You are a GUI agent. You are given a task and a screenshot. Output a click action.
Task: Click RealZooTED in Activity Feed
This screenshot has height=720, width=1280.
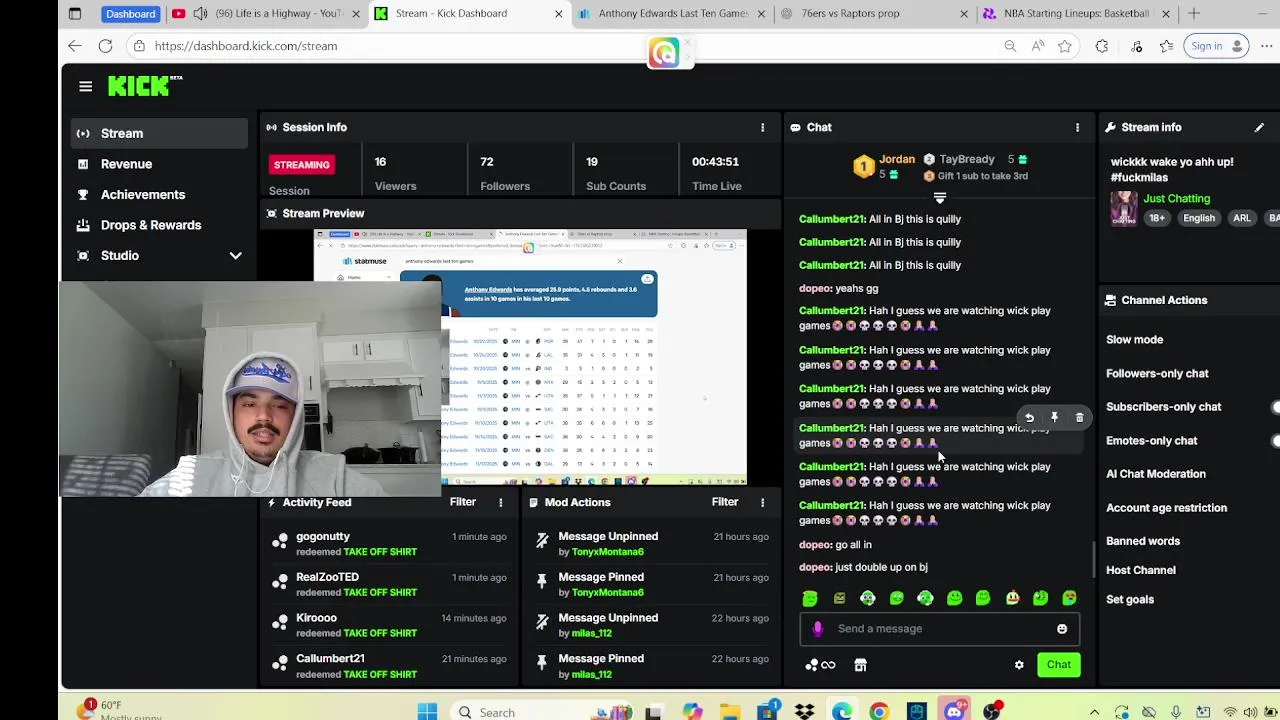pos(327,577)
